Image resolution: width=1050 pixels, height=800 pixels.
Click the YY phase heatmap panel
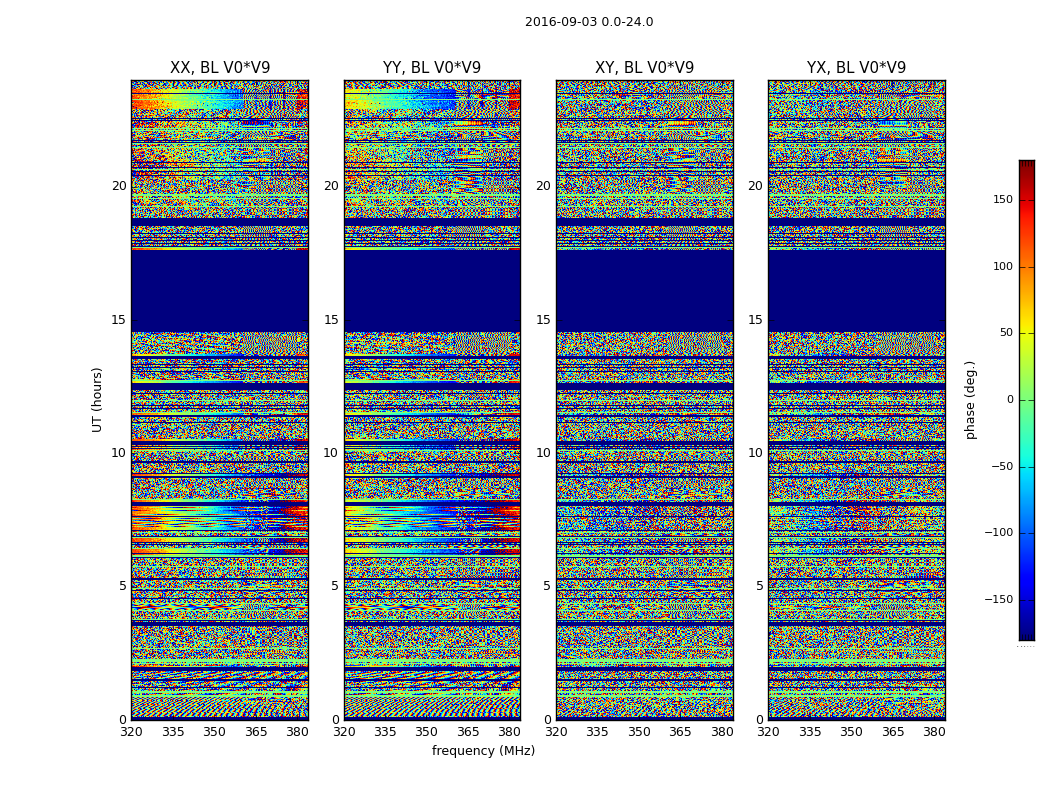[x=432, y=400]
